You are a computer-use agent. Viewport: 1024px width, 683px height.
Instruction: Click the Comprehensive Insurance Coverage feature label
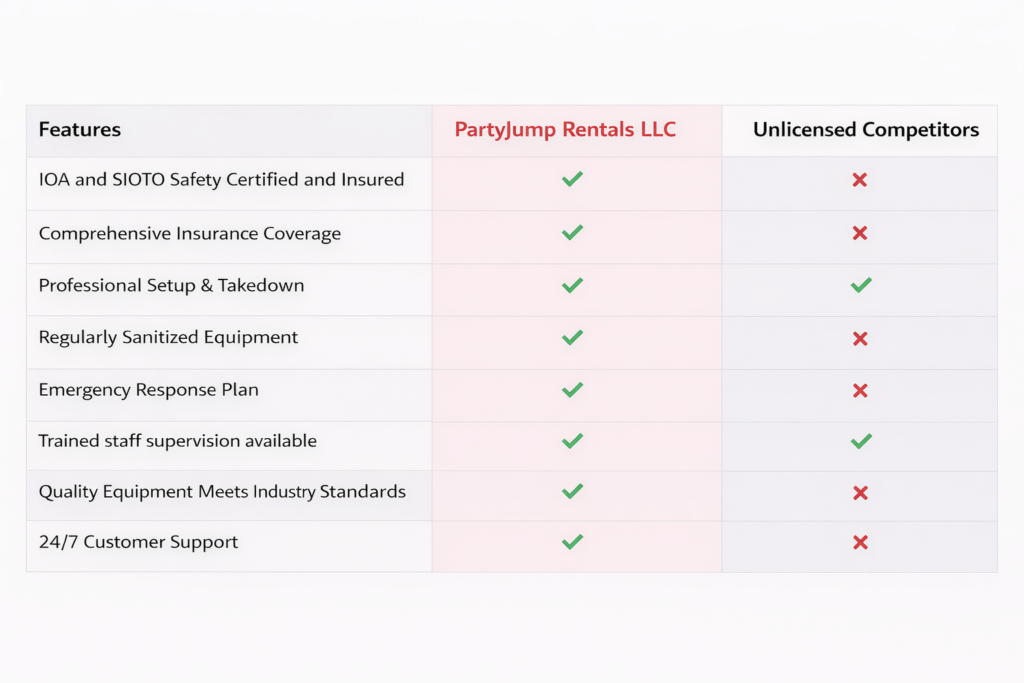[x=190, y=234]
